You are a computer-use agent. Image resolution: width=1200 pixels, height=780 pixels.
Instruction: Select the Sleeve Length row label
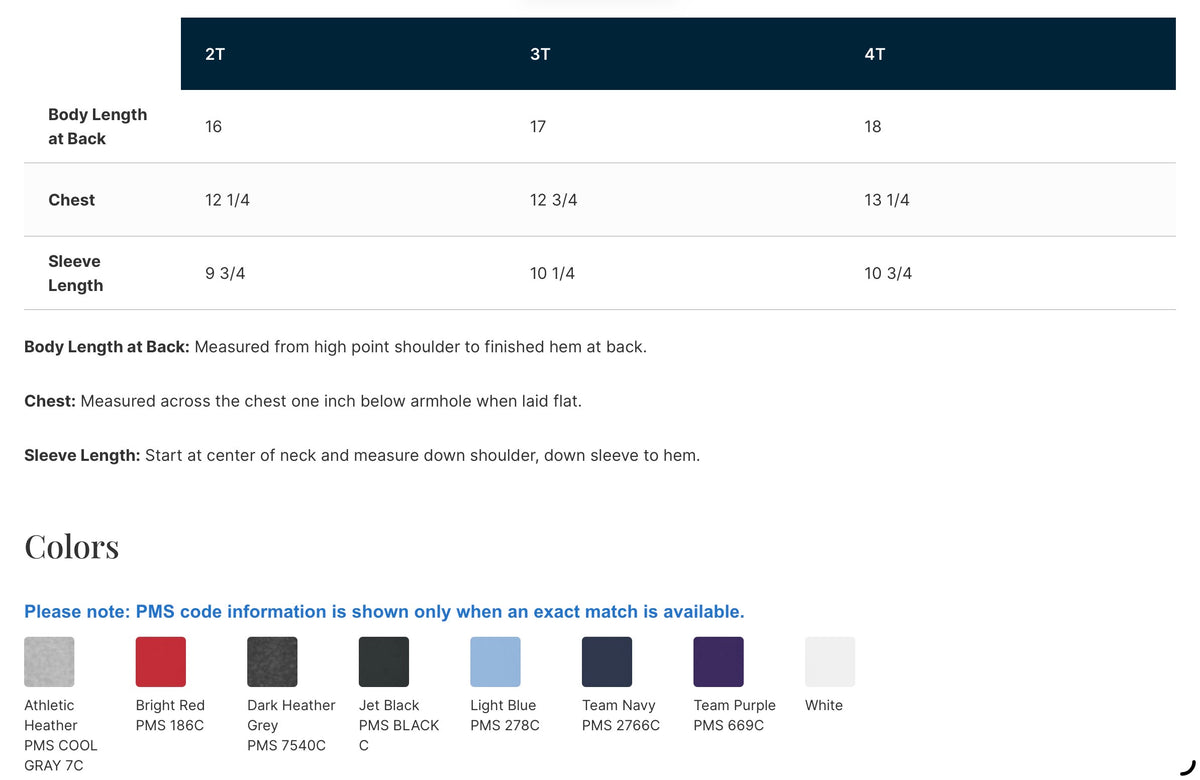click(x=75, y=273)
